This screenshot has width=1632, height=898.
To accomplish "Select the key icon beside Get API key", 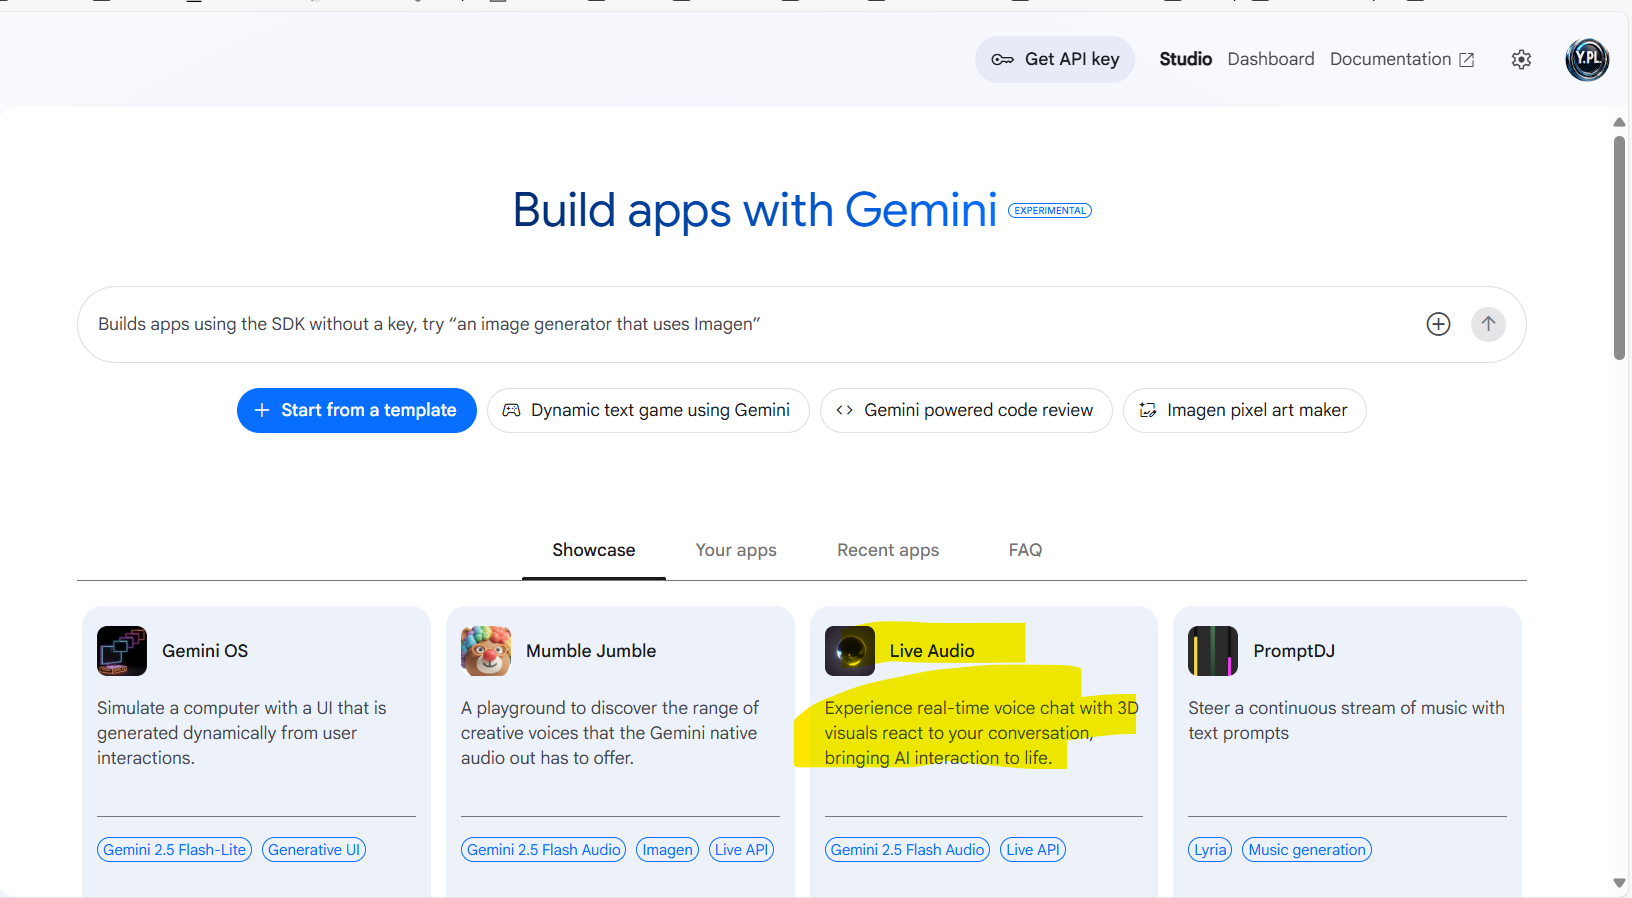I will pos(1002,60).
